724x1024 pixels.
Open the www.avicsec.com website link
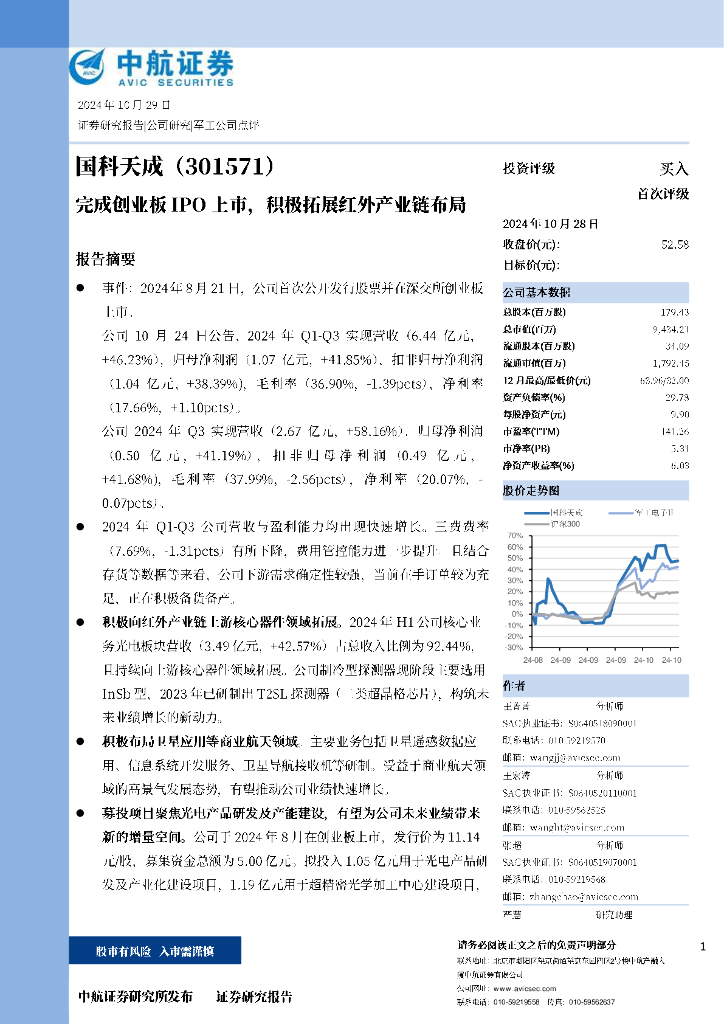(x=525, y=989)
